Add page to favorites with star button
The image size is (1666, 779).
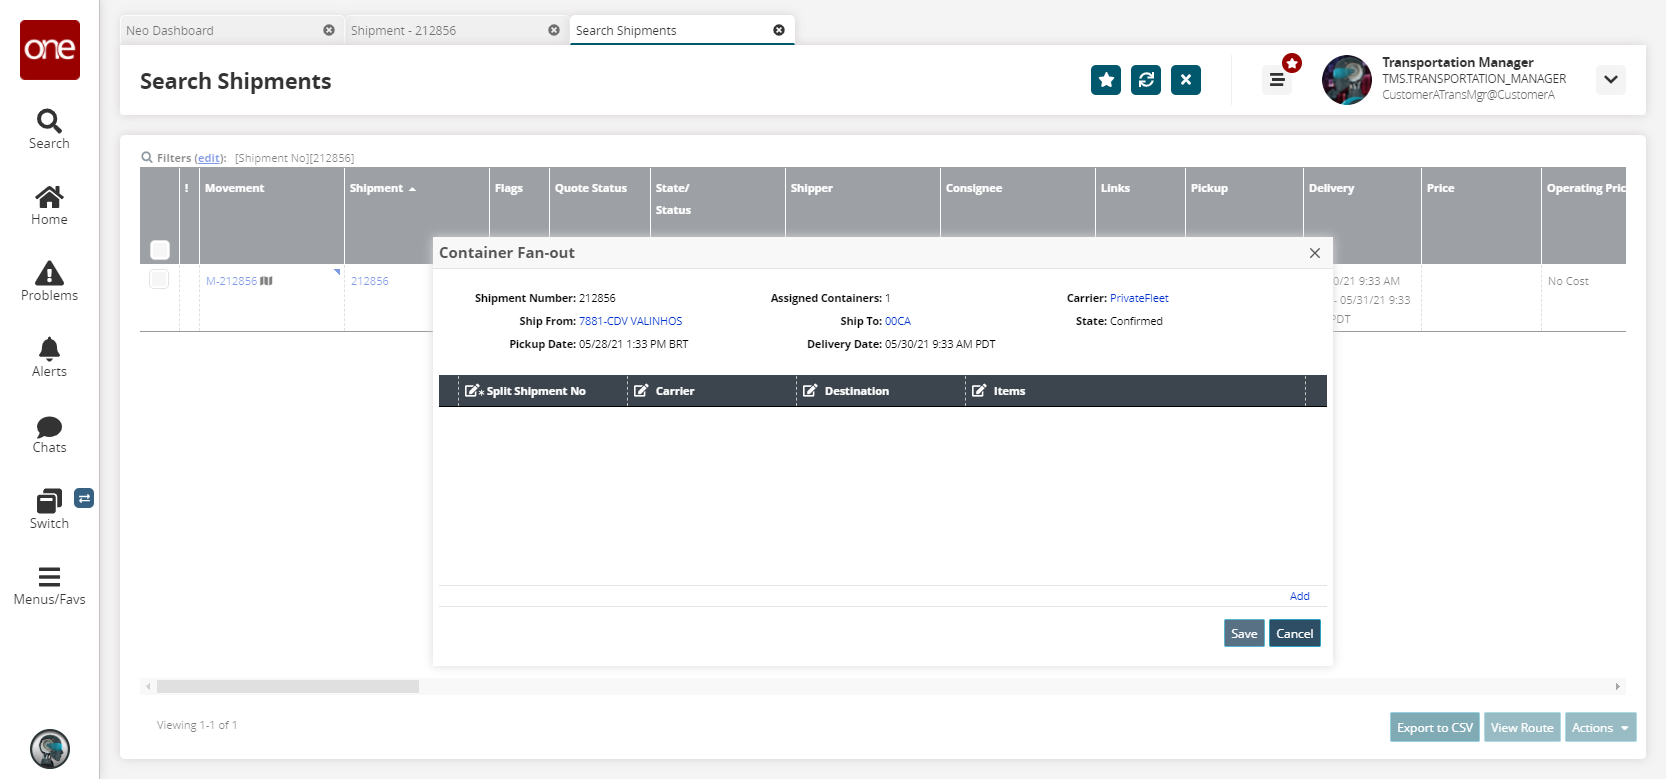tap(1105, 80)
